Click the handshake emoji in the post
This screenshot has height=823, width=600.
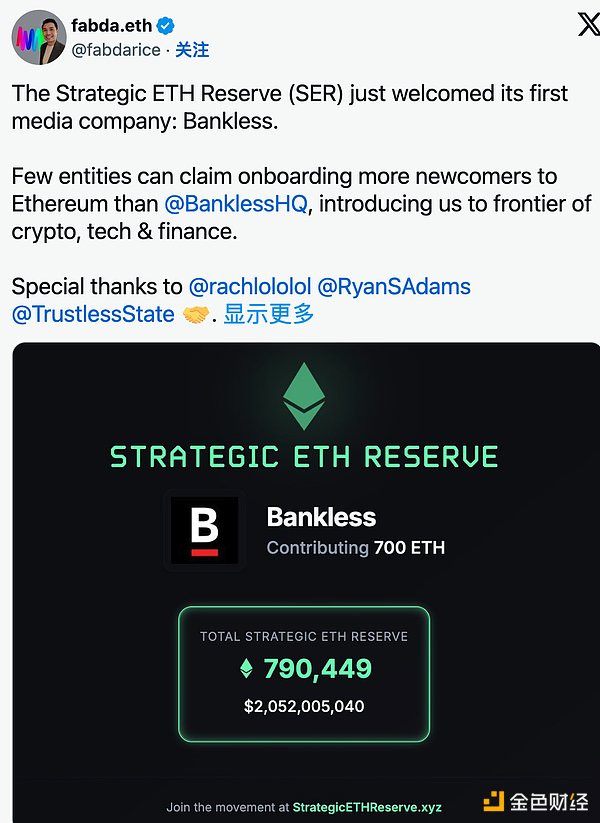(196, 314)
